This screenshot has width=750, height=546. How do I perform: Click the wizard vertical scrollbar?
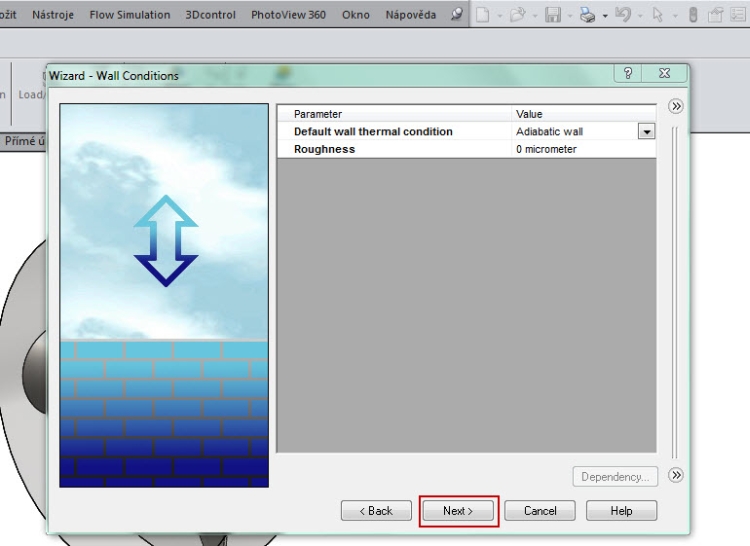click(675, 292)
